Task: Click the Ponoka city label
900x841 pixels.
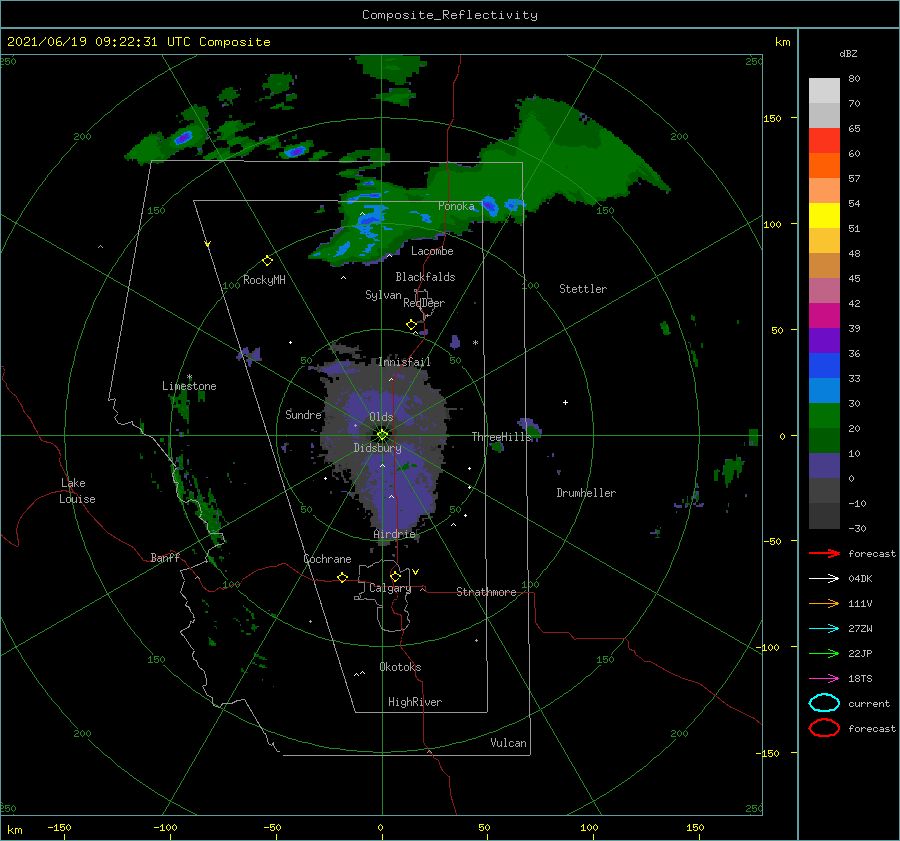Action: 456,206
